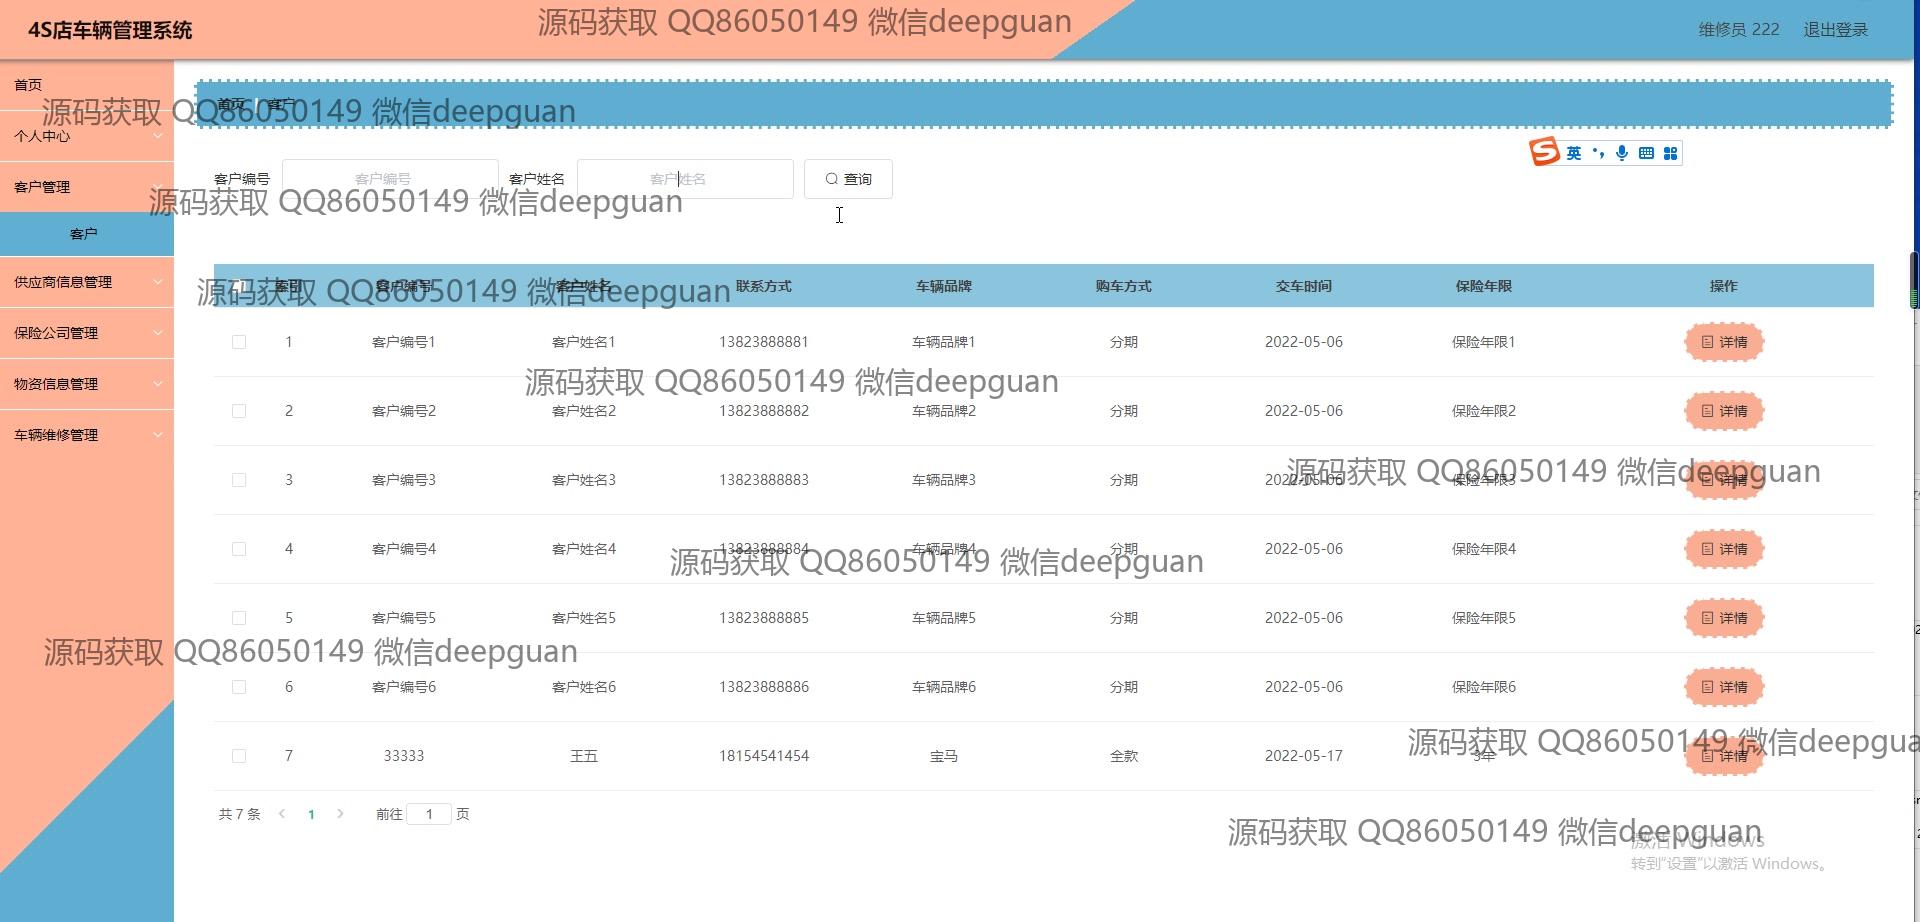The height and width of the screenshot is (922, 1920).
Task: View 详情 for 客户姓名1
Action: [1724, 342]
